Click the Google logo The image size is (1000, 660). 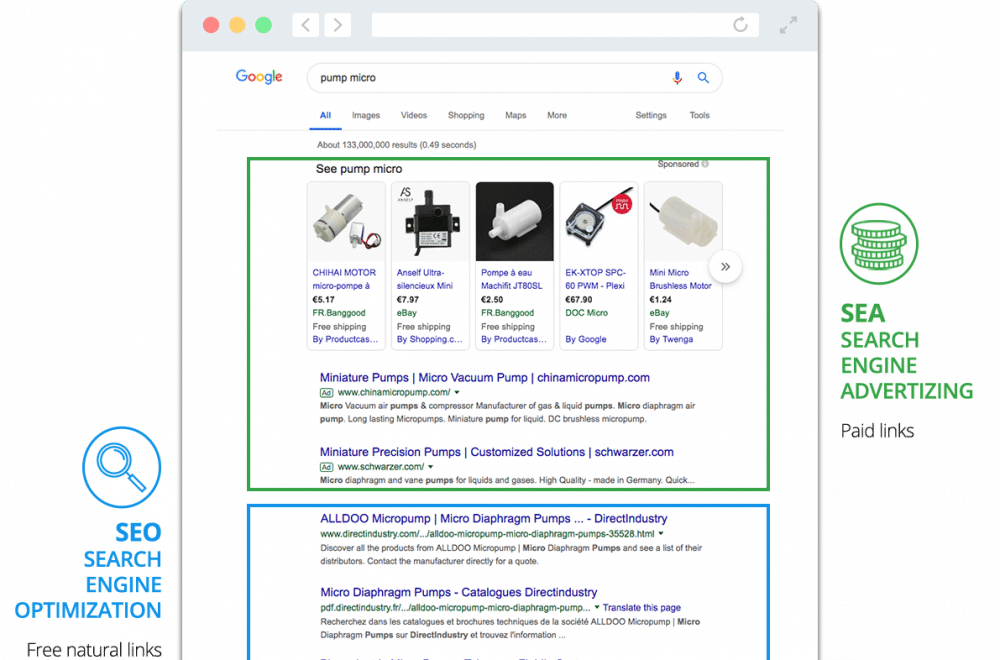click(259, 77)
